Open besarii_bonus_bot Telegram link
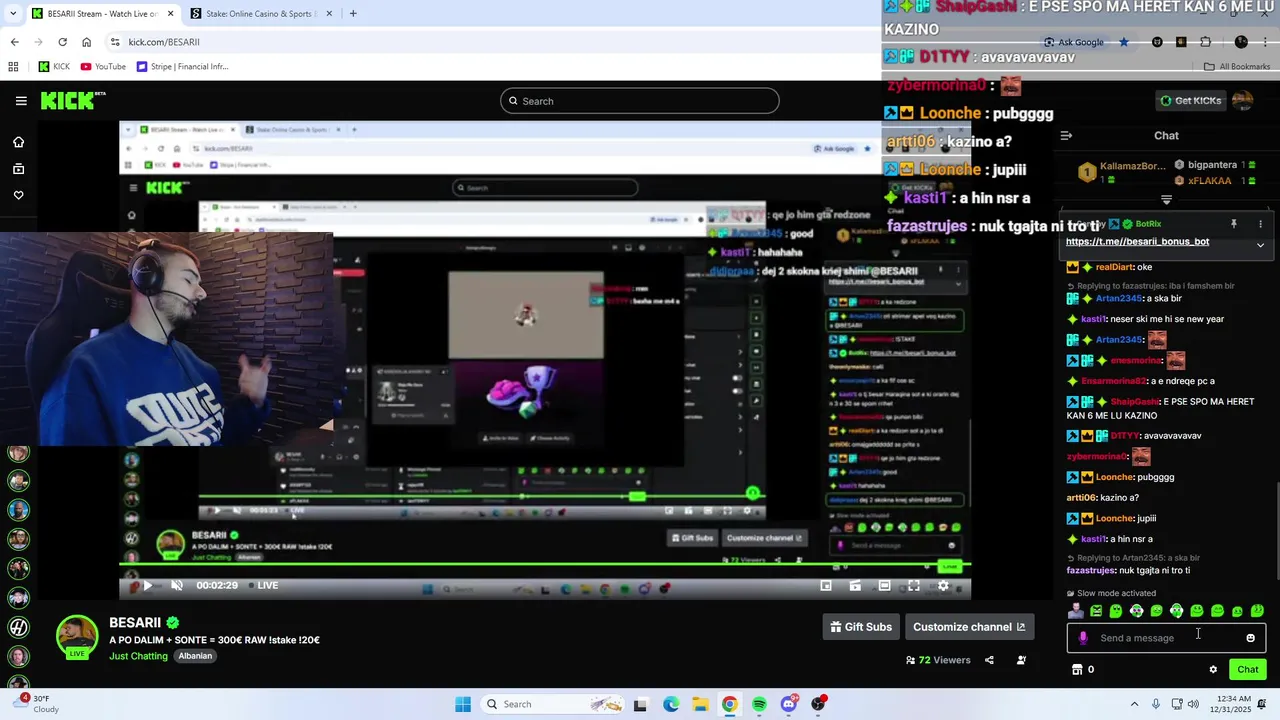 pyautogui.click(x=1137, y=241)
